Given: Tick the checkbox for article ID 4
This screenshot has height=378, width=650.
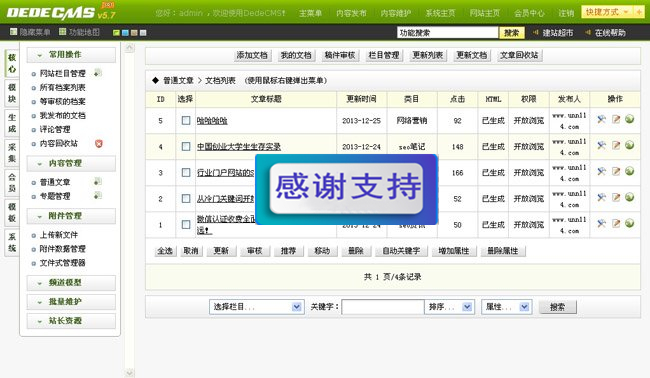Looking at the screenshot, I should (x=186, y=147).
